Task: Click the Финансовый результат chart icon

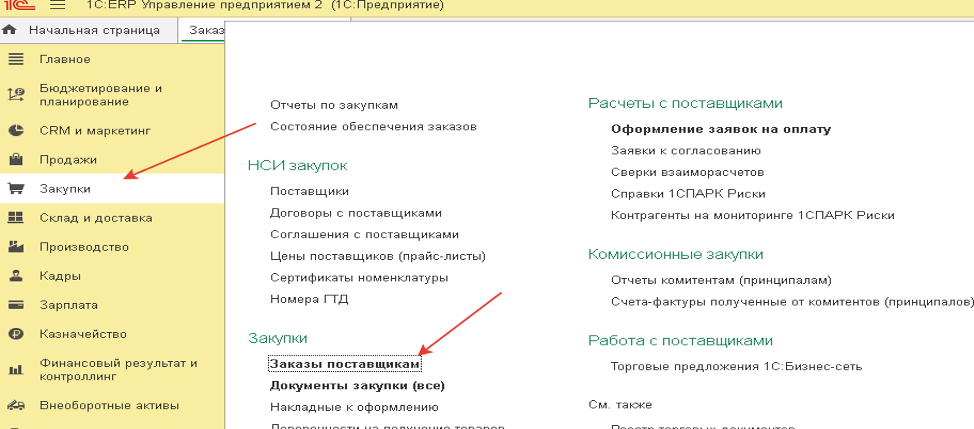Action: point(16,370)
